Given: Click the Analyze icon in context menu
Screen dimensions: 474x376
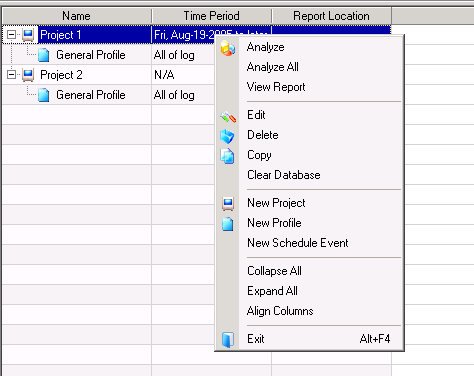Looking at the screenshot, I should pos(228,48).
